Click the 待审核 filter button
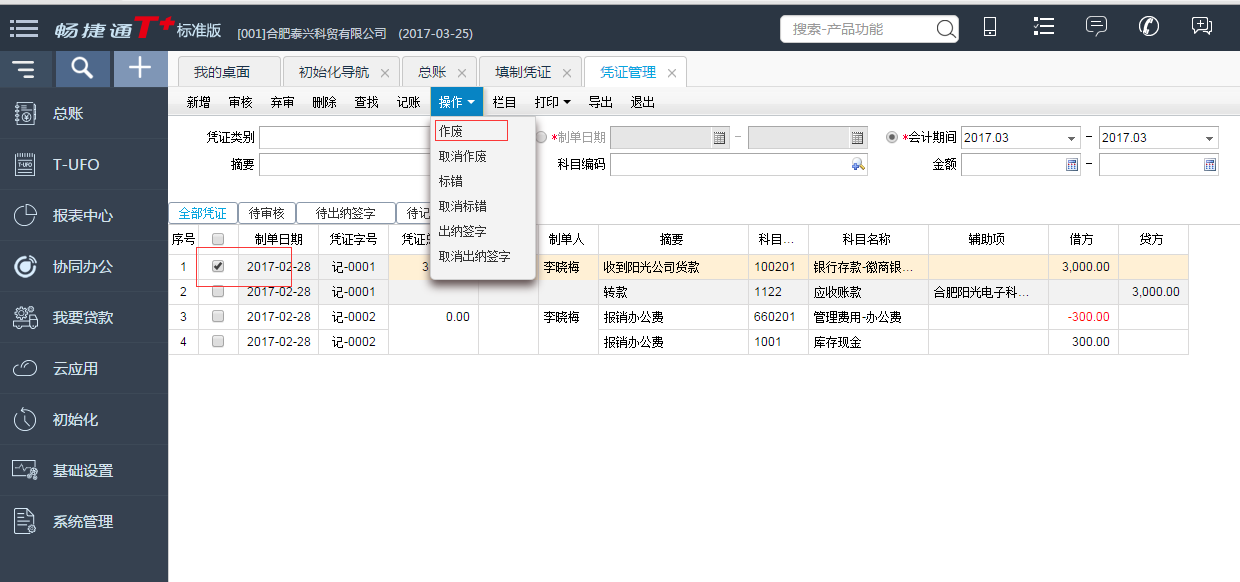This screenshot has height=582, width=1240. pos(267,213)
